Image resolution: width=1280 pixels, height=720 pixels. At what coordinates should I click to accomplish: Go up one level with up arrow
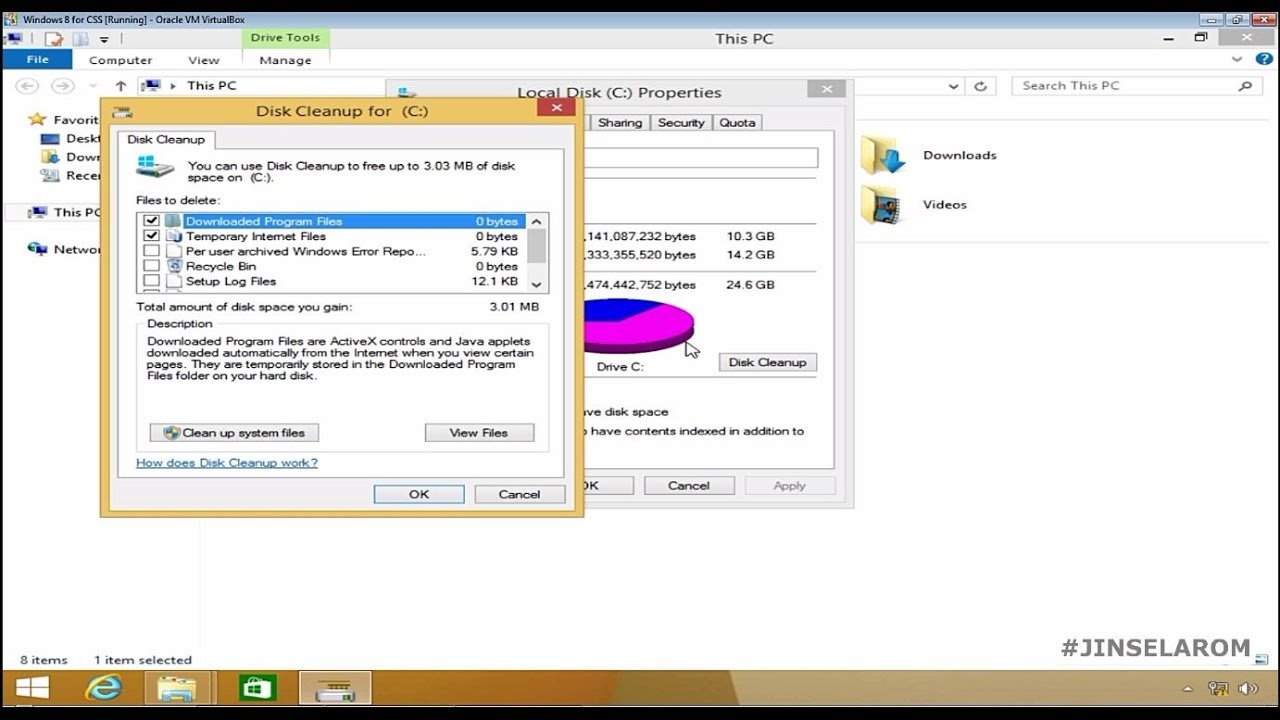tap(121, 86)
